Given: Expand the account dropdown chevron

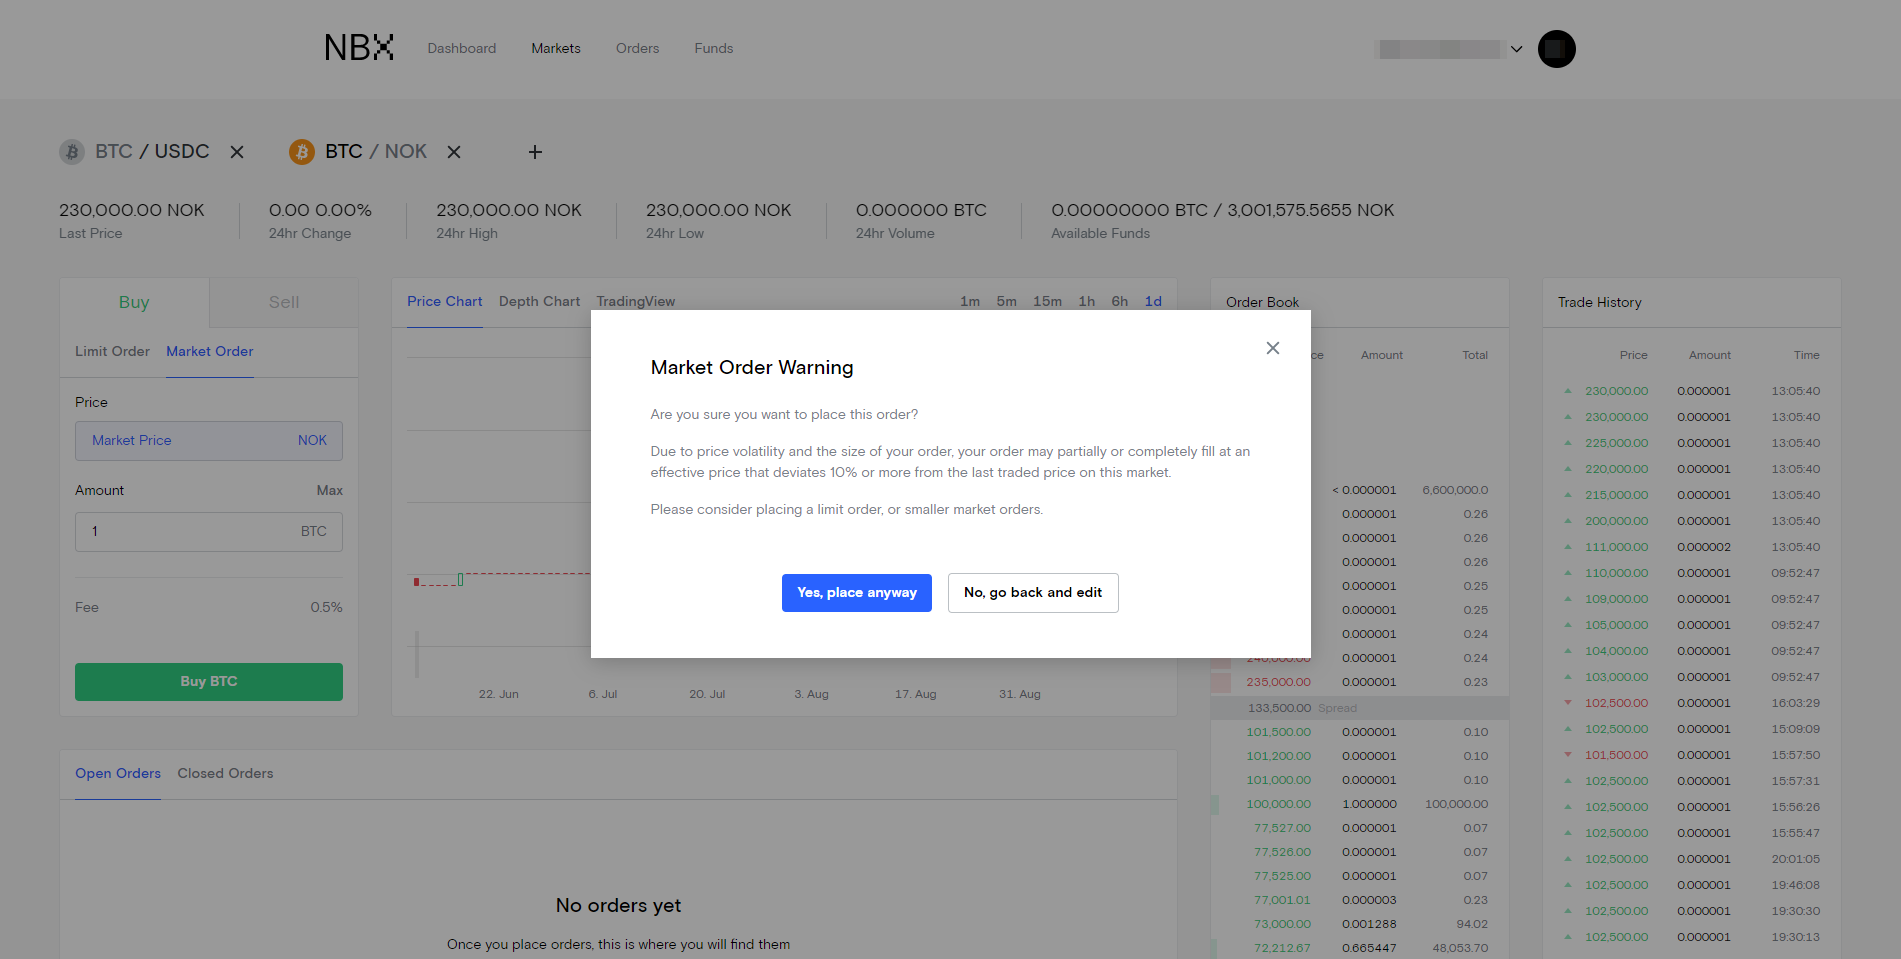Looking at the screenshot, I should (x=1516, y=49).
